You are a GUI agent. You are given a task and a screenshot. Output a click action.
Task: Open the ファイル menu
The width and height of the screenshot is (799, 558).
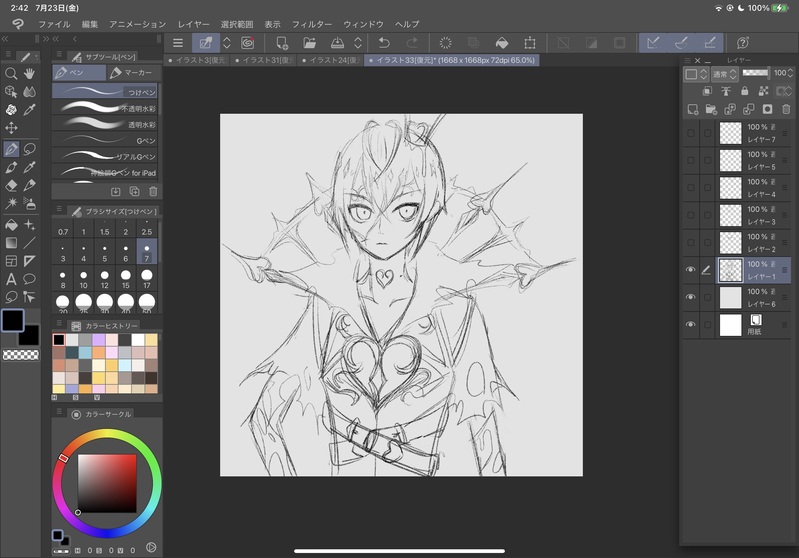(55, 24)
